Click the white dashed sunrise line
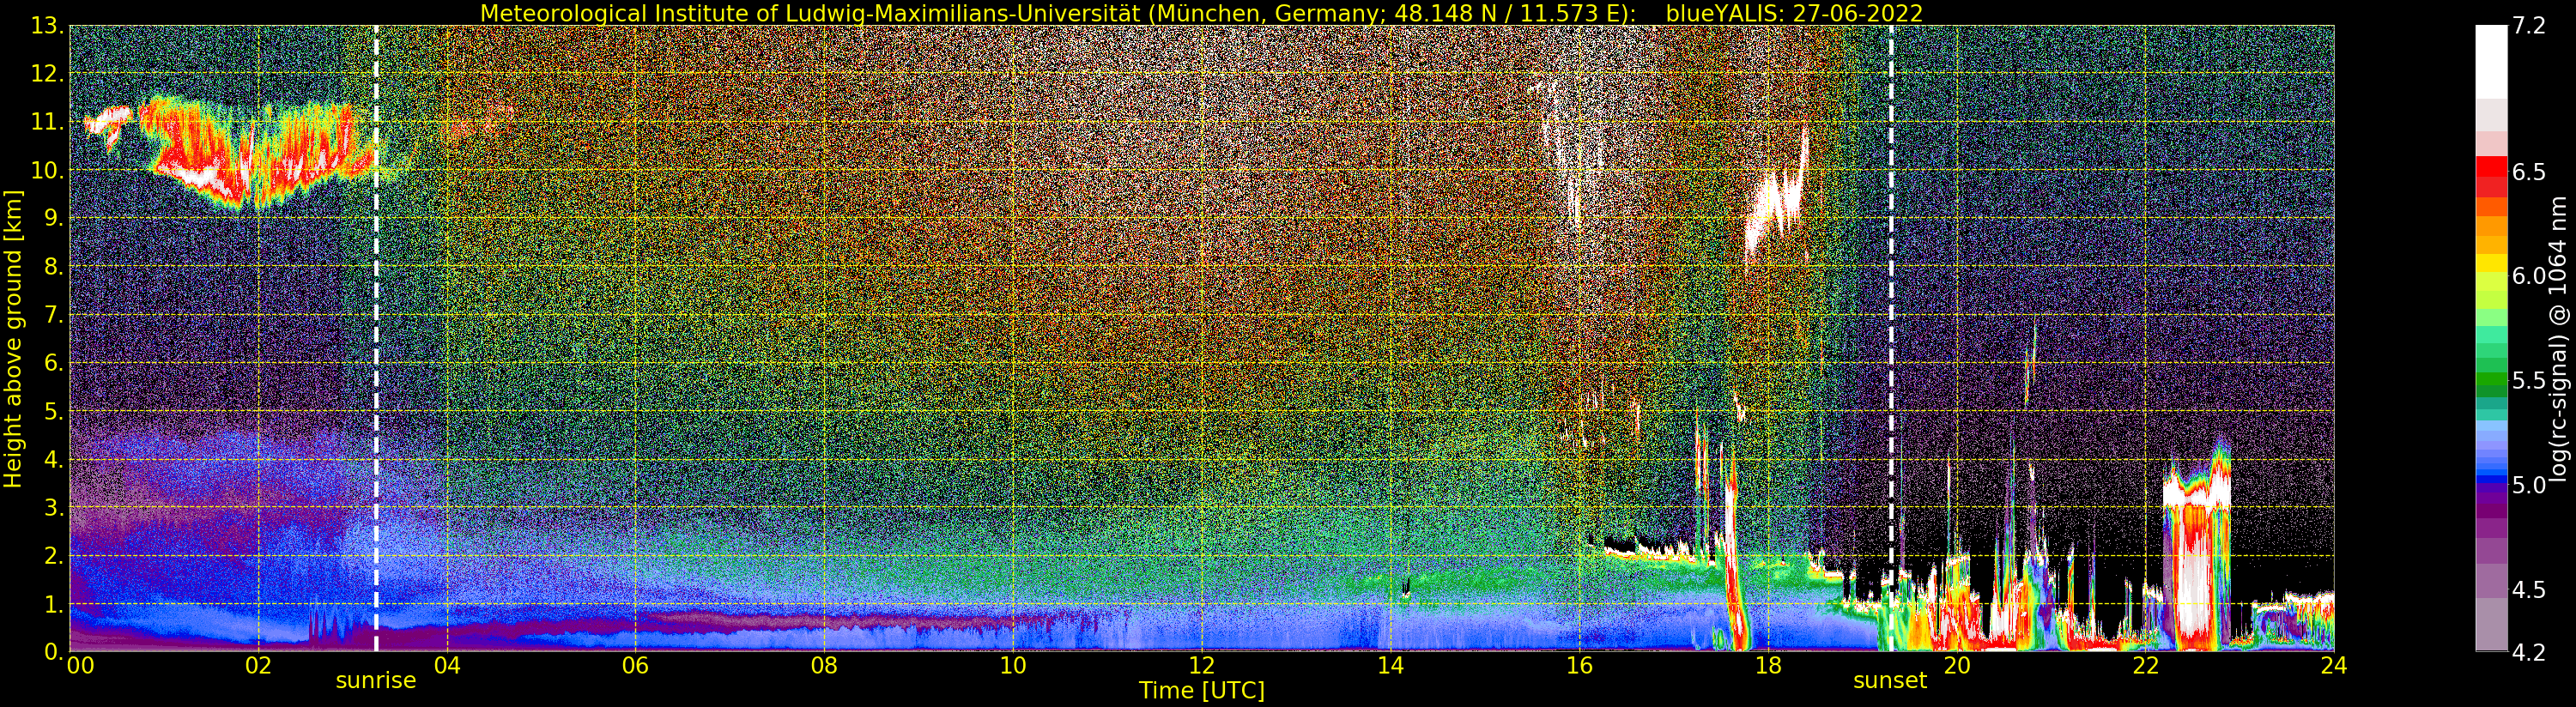The image size is (2576, 707). (376, 338)
